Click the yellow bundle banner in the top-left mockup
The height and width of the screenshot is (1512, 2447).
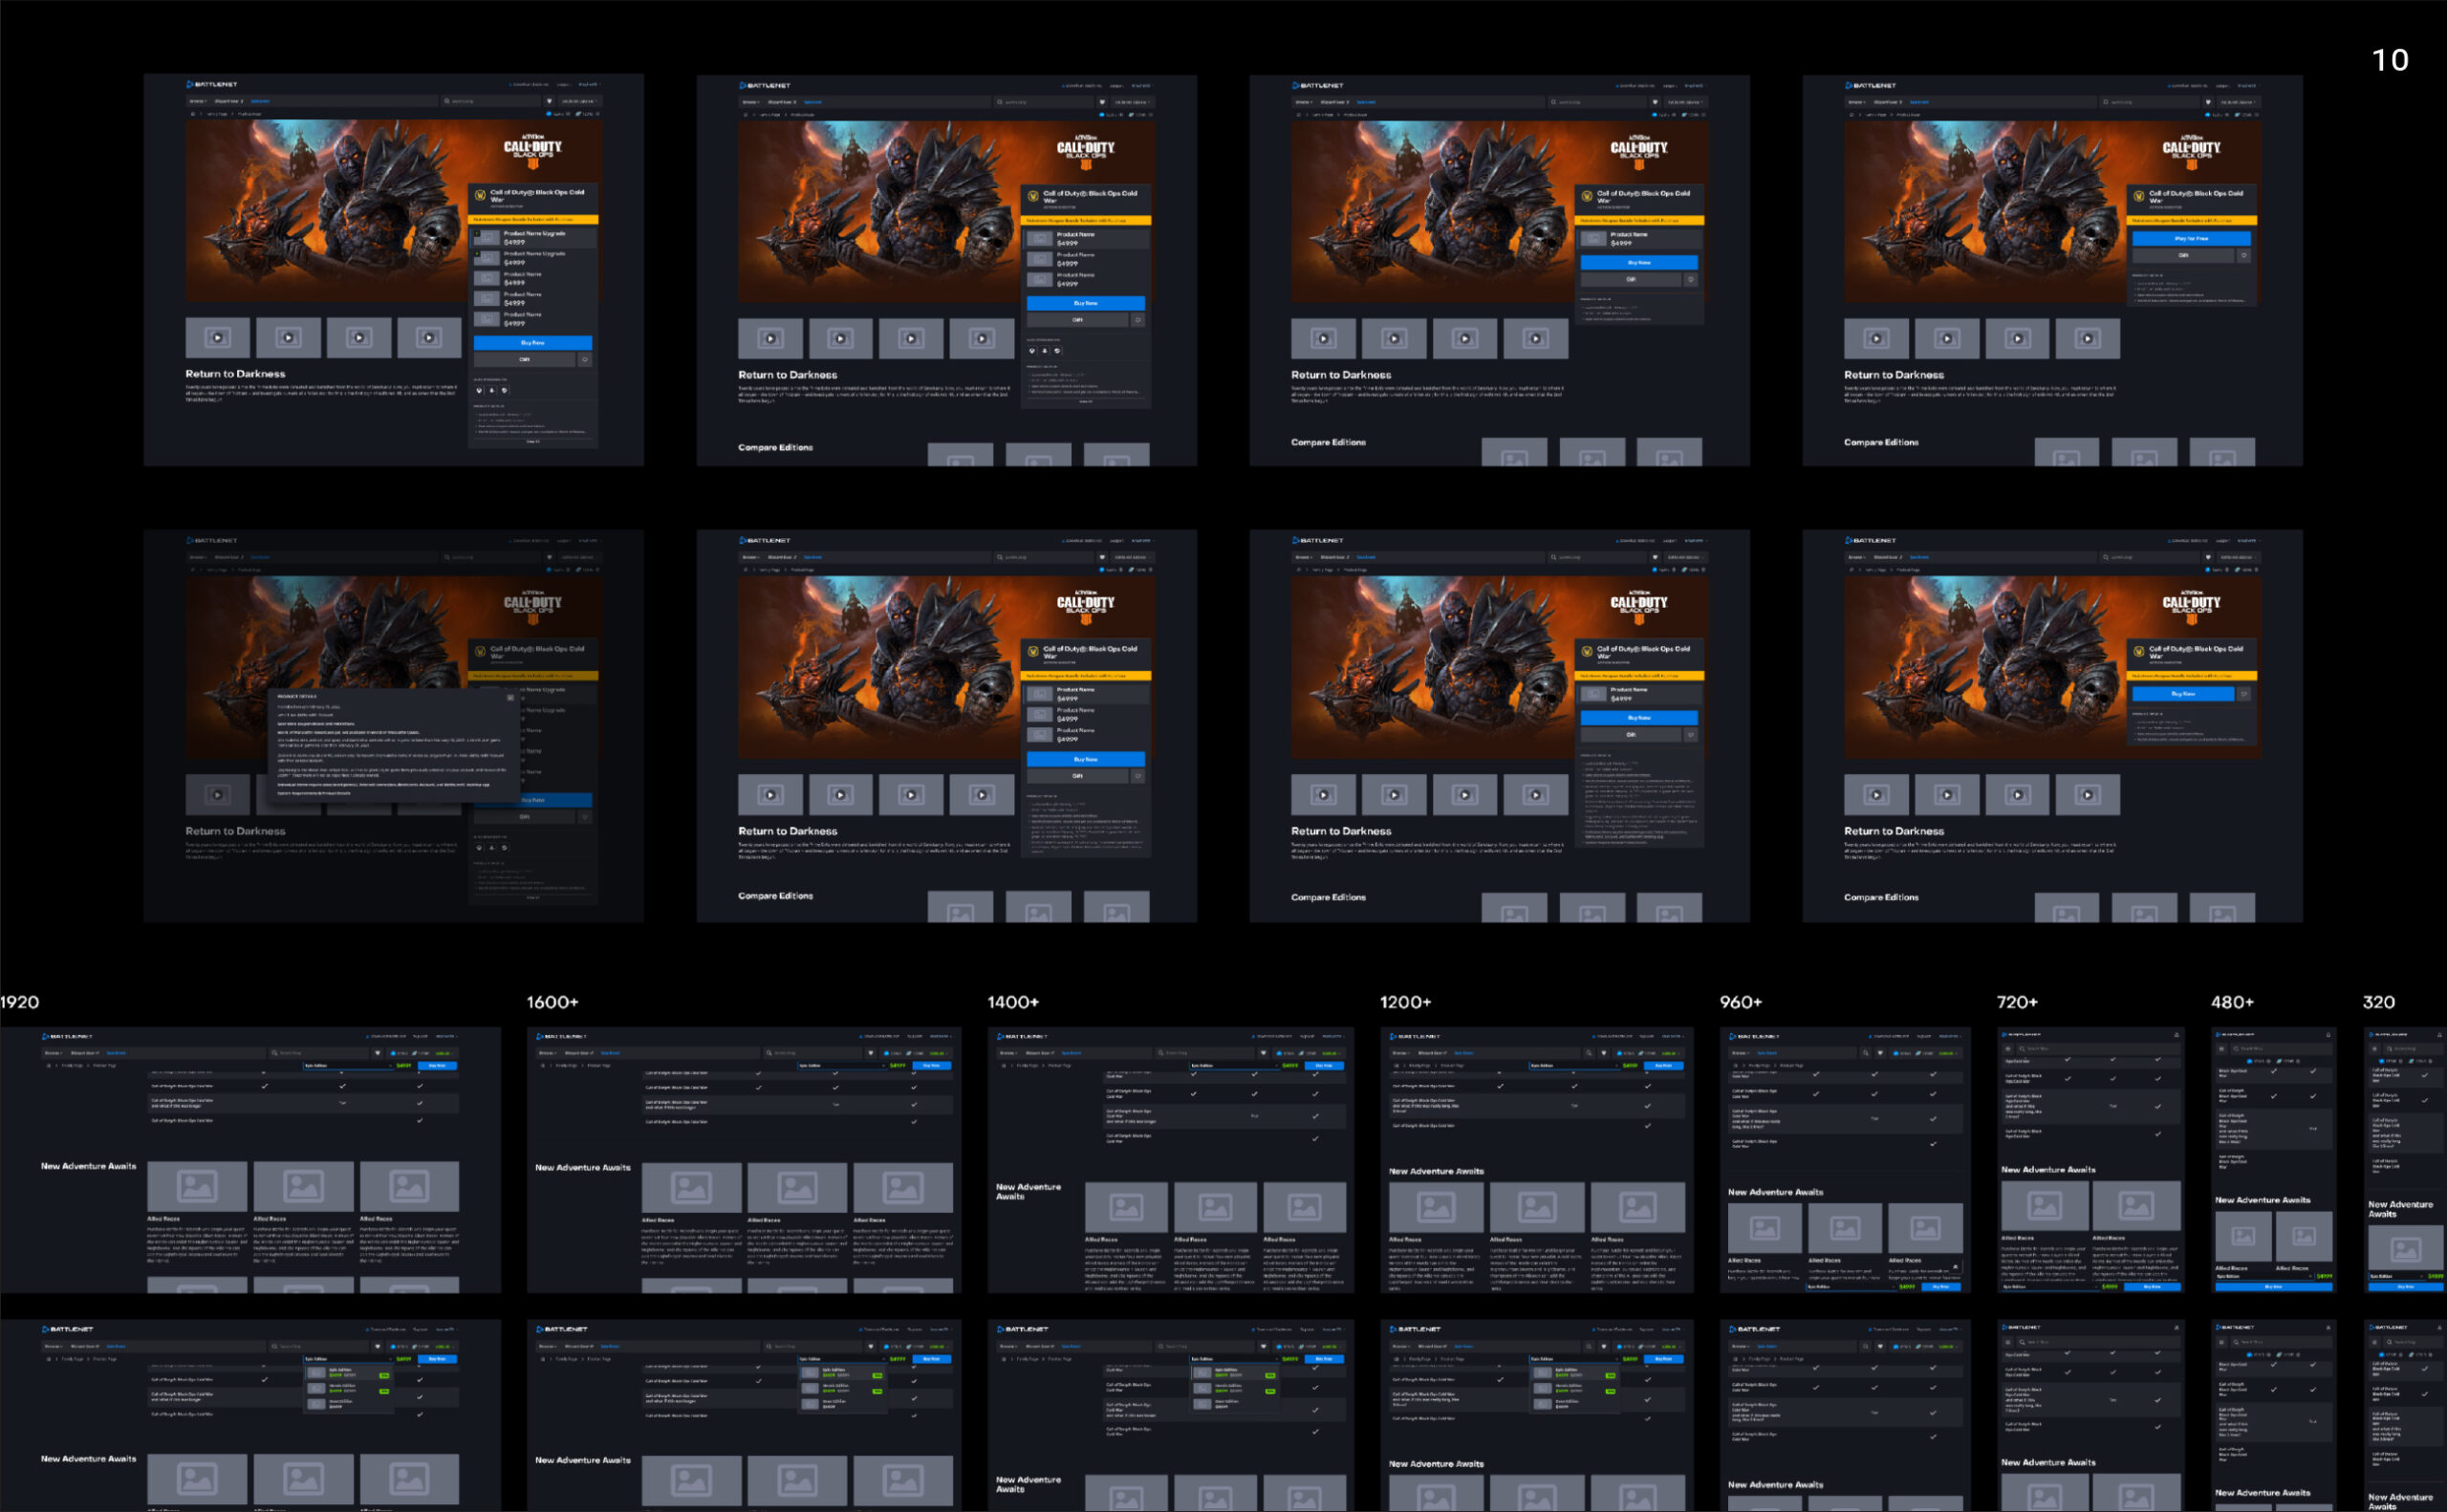pyautogui.click(x=534, y=220)
